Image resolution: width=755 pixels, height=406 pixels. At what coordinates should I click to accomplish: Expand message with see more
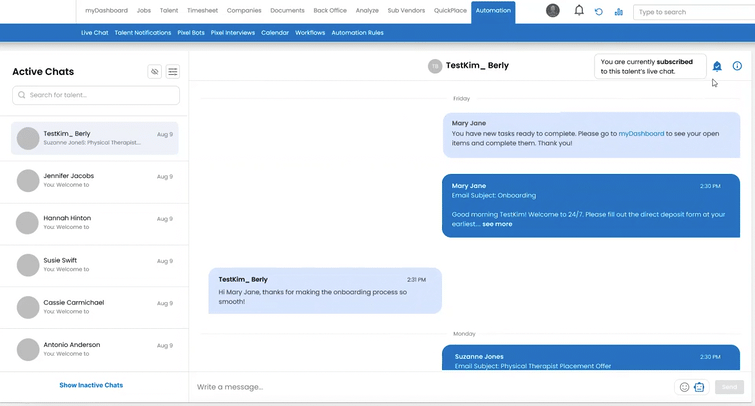click(497, 224)
